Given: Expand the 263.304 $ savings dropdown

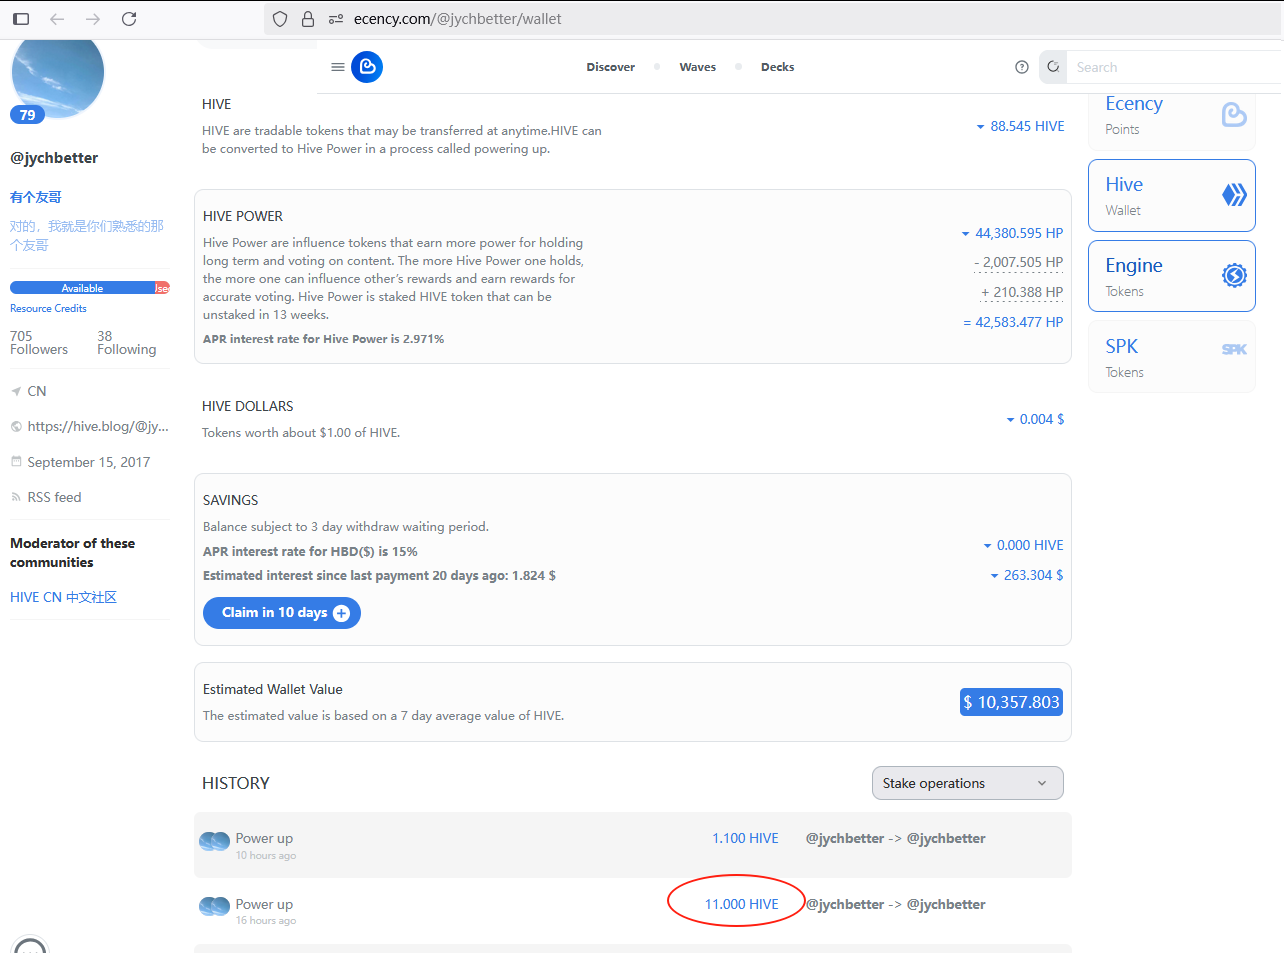Looking at the screenshot, I should point(1027,575).
